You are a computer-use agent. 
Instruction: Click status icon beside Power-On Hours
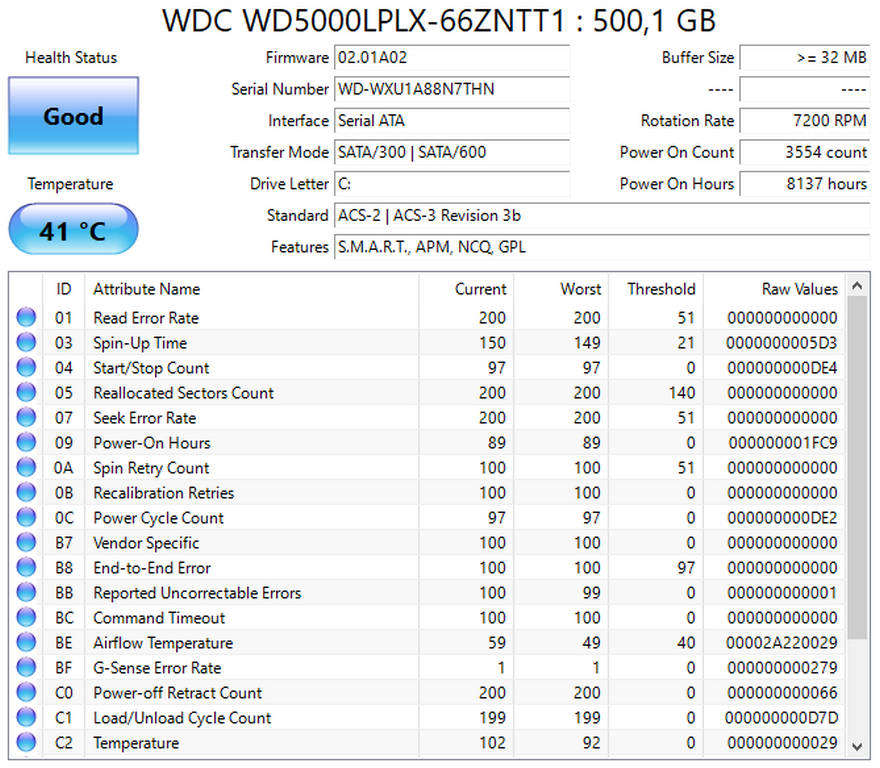(26, 443)
